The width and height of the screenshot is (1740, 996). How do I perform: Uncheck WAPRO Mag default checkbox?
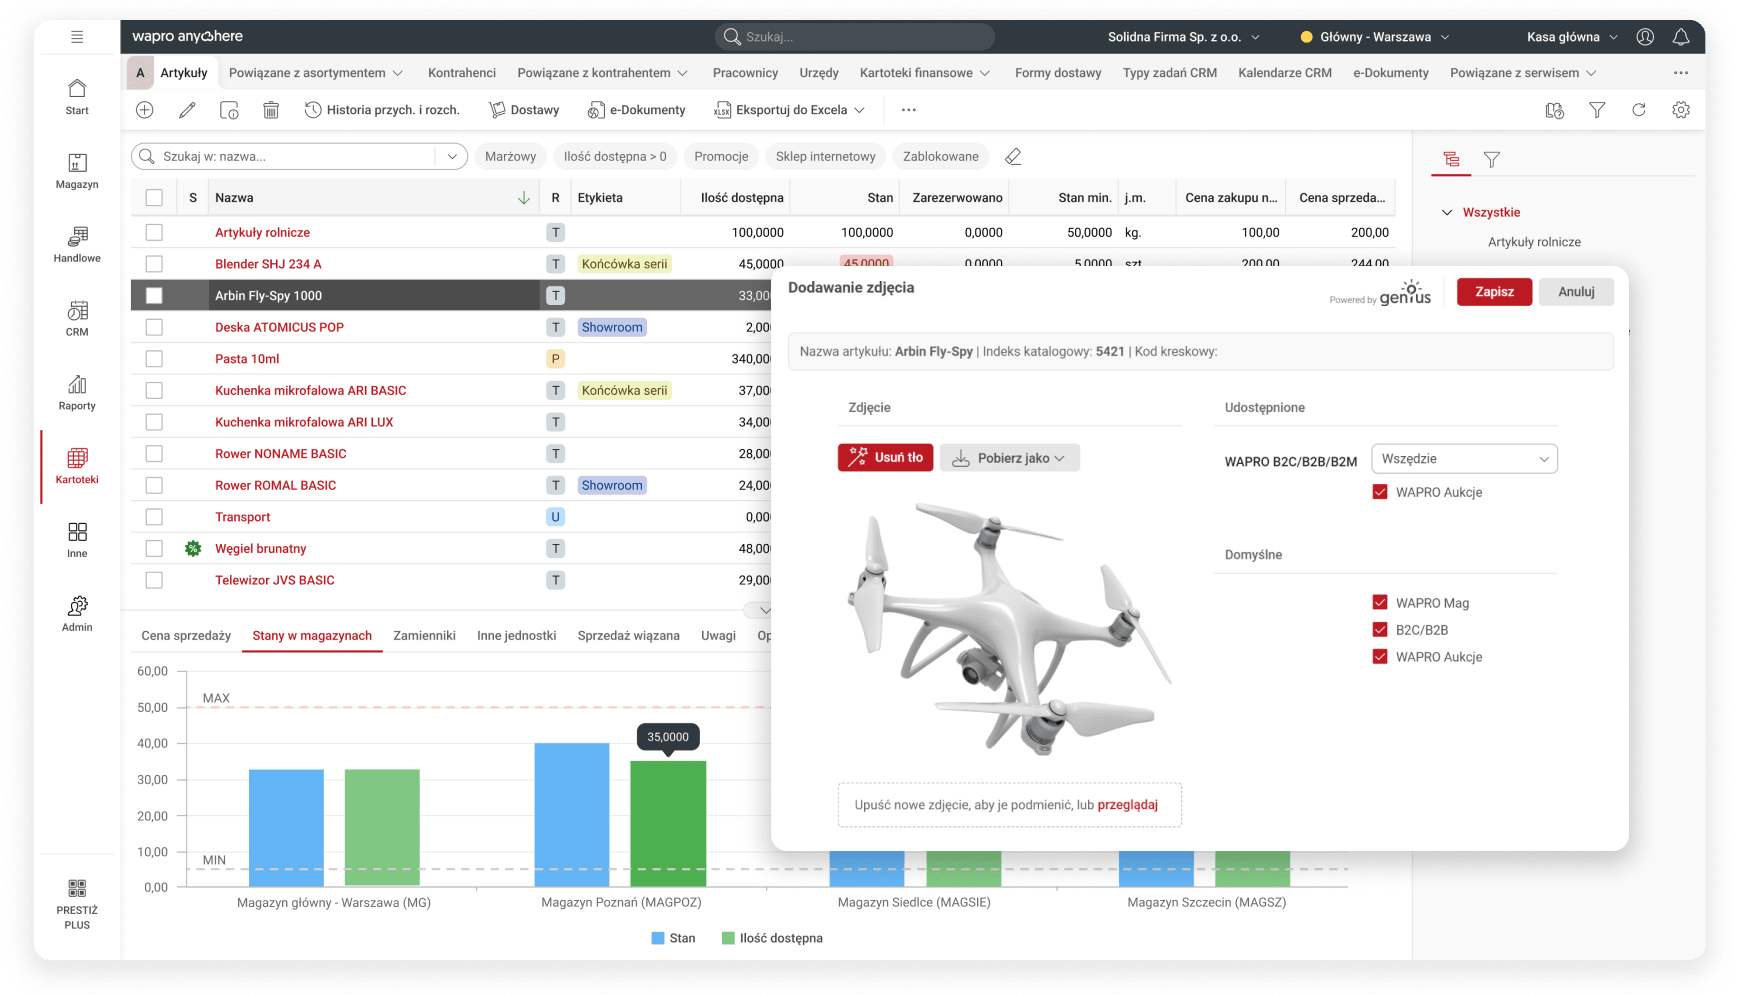pyautogui.click(x=1380, y=603)
